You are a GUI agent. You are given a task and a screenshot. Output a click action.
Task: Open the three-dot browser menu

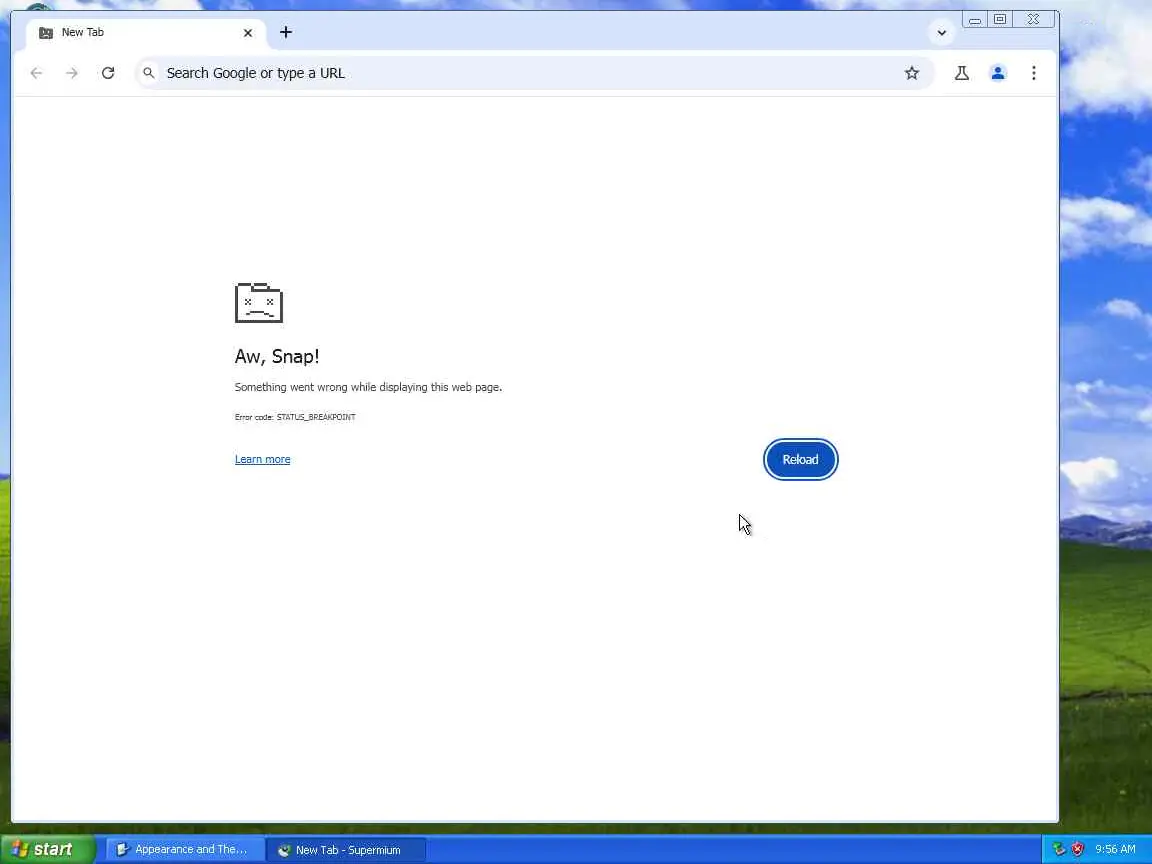coord(1034,73)
